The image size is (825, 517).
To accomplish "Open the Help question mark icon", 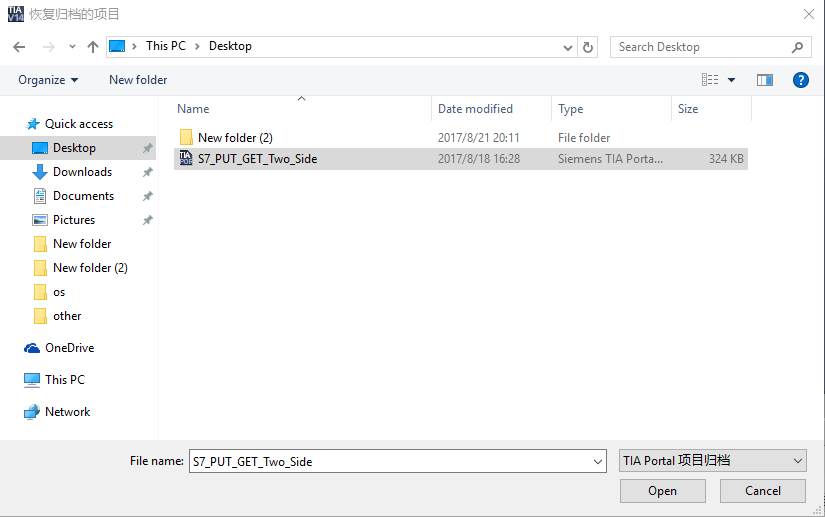I will [800, 80].
